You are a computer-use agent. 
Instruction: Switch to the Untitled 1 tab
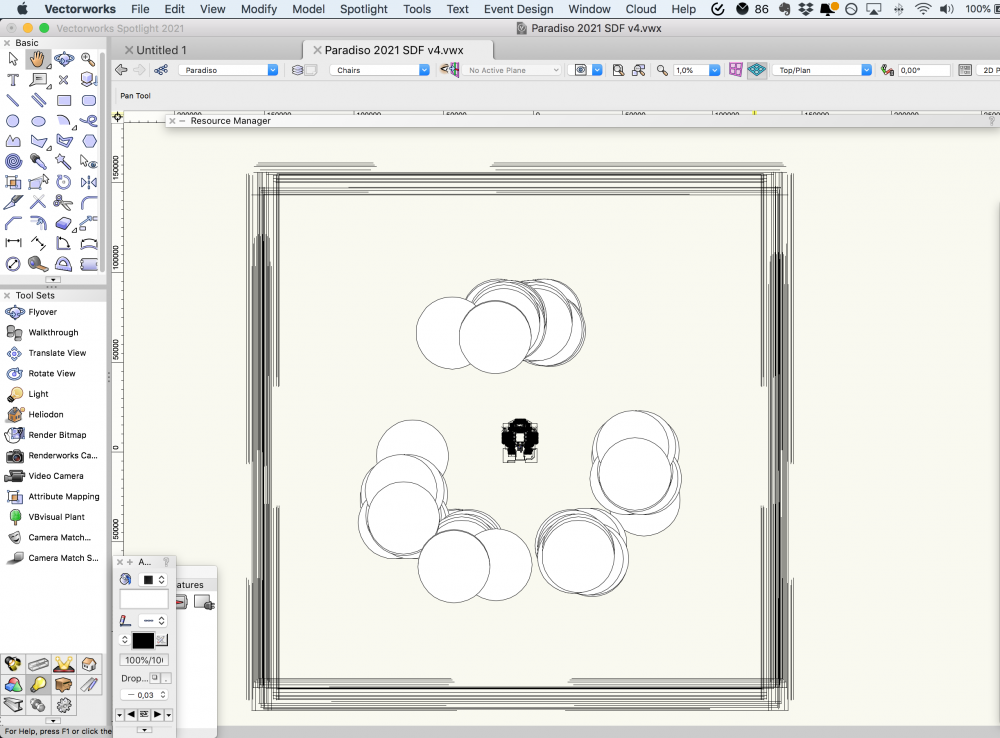coord(162,50)
